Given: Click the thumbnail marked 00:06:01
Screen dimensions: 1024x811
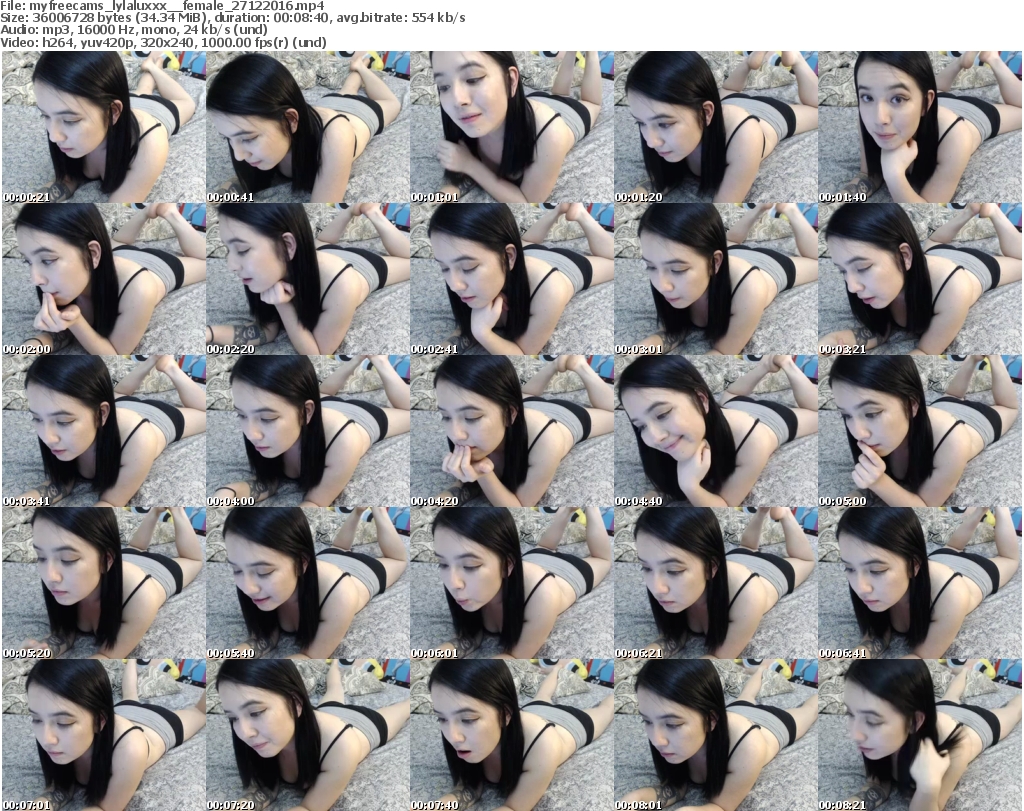Looking at the screenshot, I should (510, 583).
